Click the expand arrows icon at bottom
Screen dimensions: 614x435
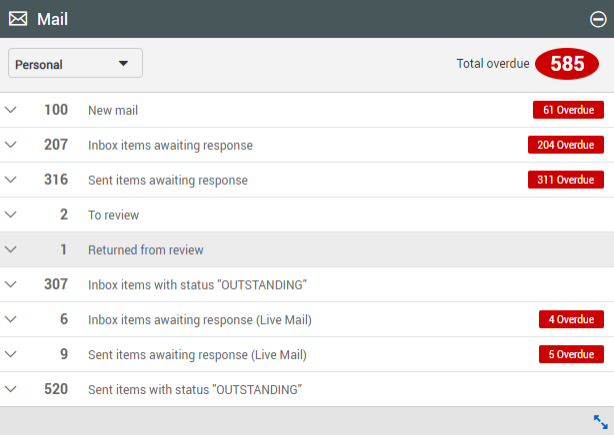click(x=601, y=422)
